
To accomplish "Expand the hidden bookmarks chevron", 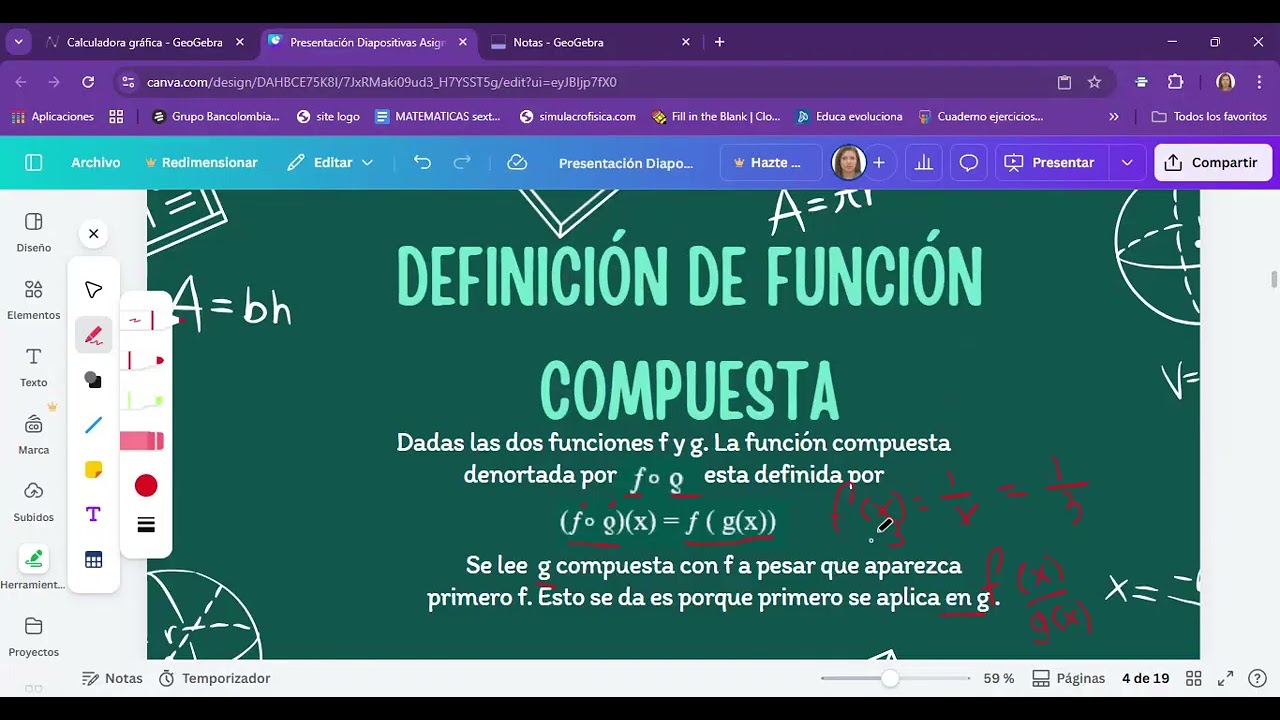I will click(x=1114, y=116).
